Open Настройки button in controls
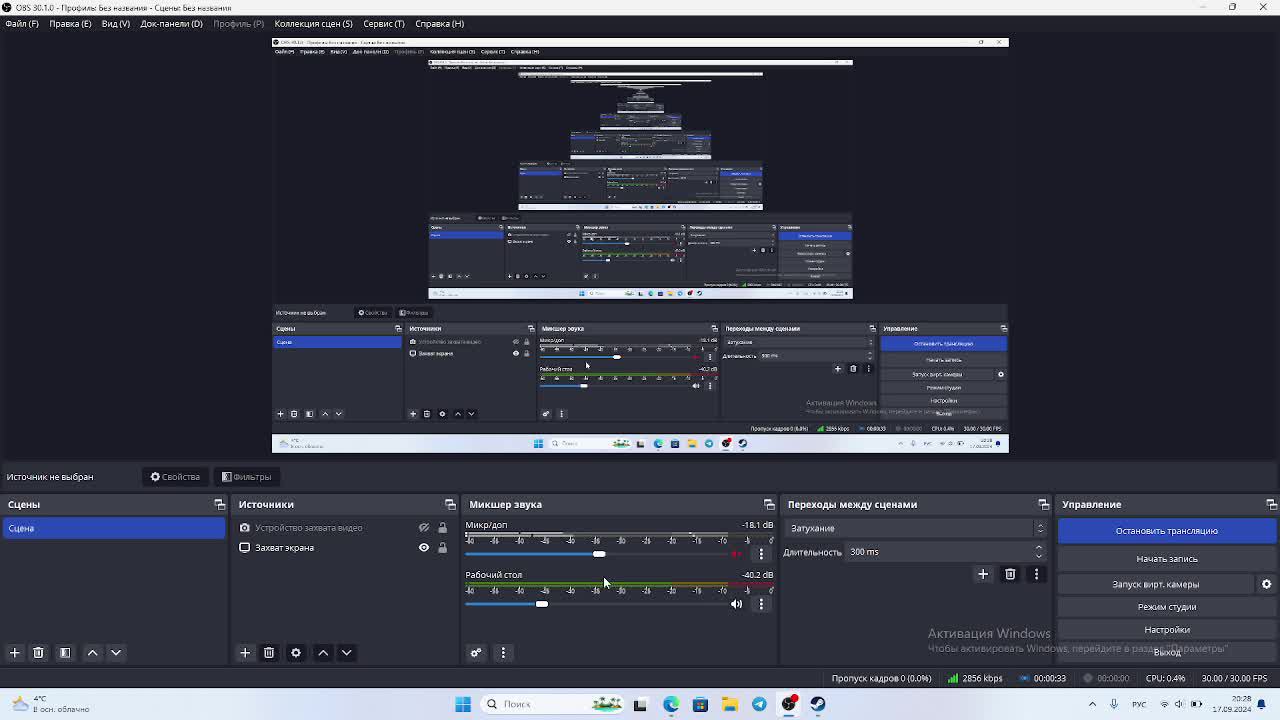Screen dimensions: 1280x720 click(x=1166, y=630)
